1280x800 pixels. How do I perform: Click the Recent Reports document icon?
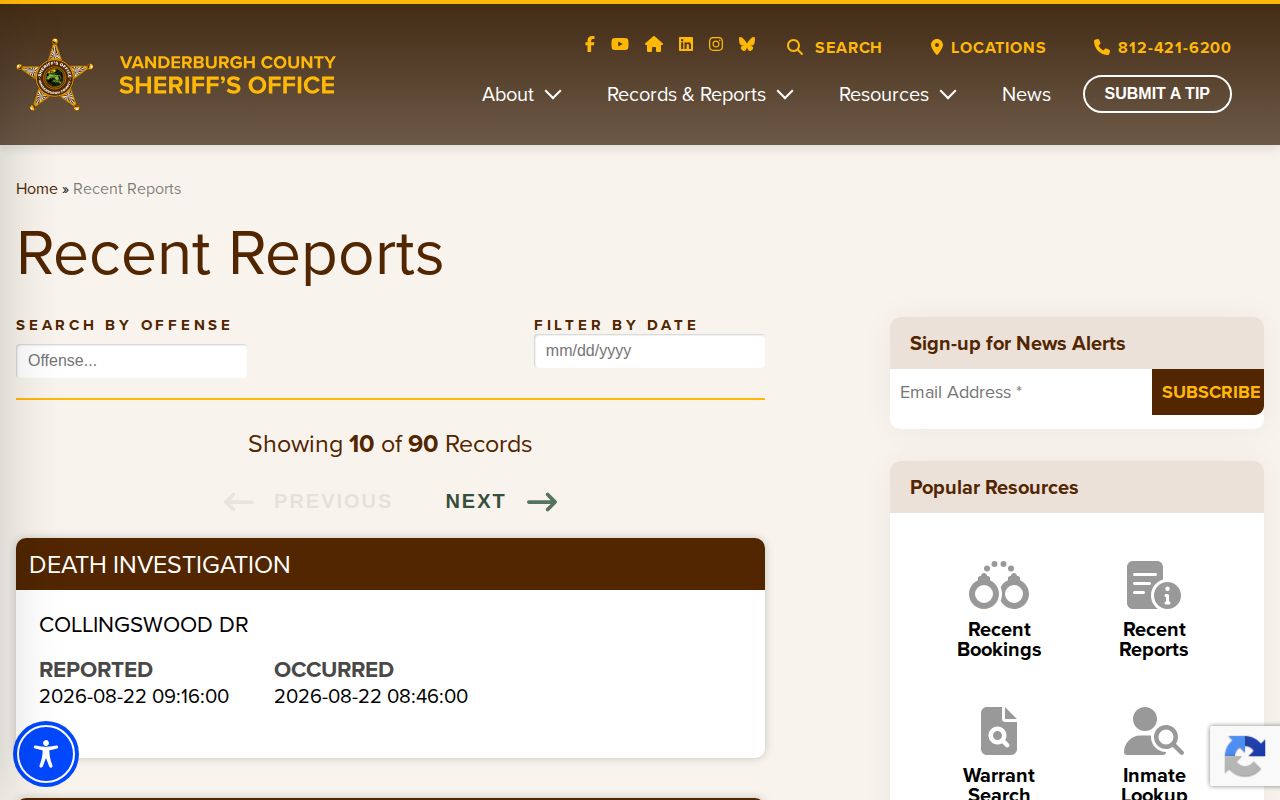click(x=1154, y=585)
